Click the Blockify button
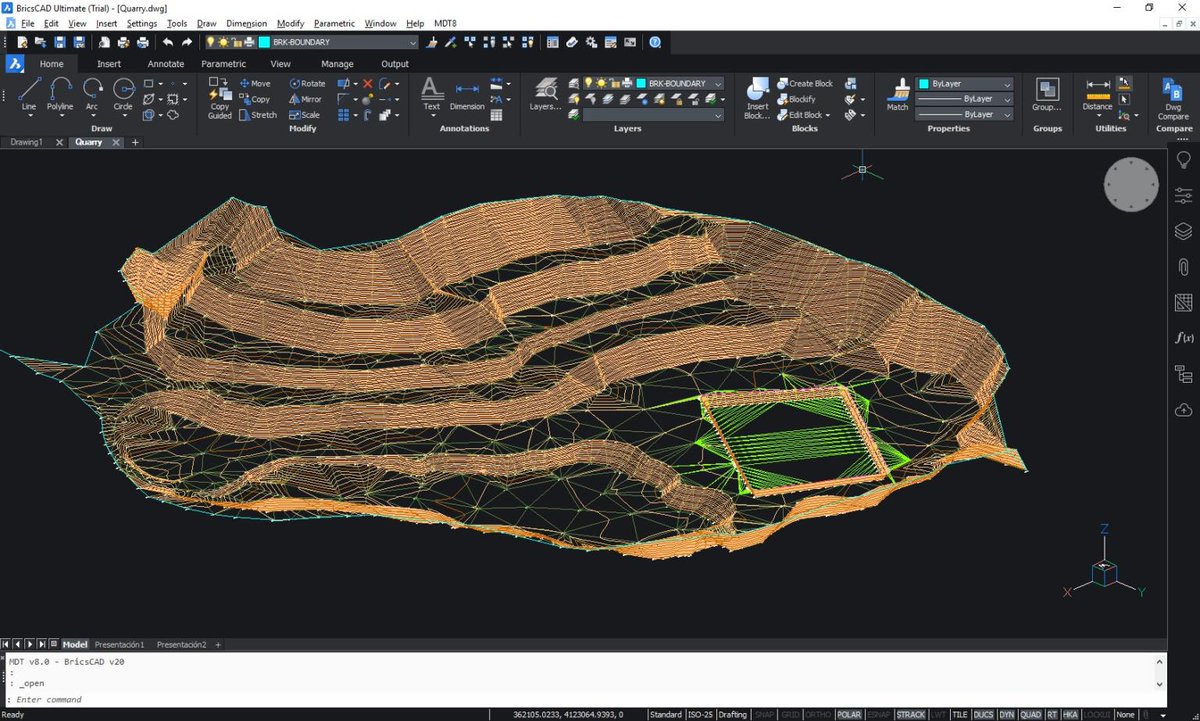Screen dimensions: 1200x721 (795, 99)
